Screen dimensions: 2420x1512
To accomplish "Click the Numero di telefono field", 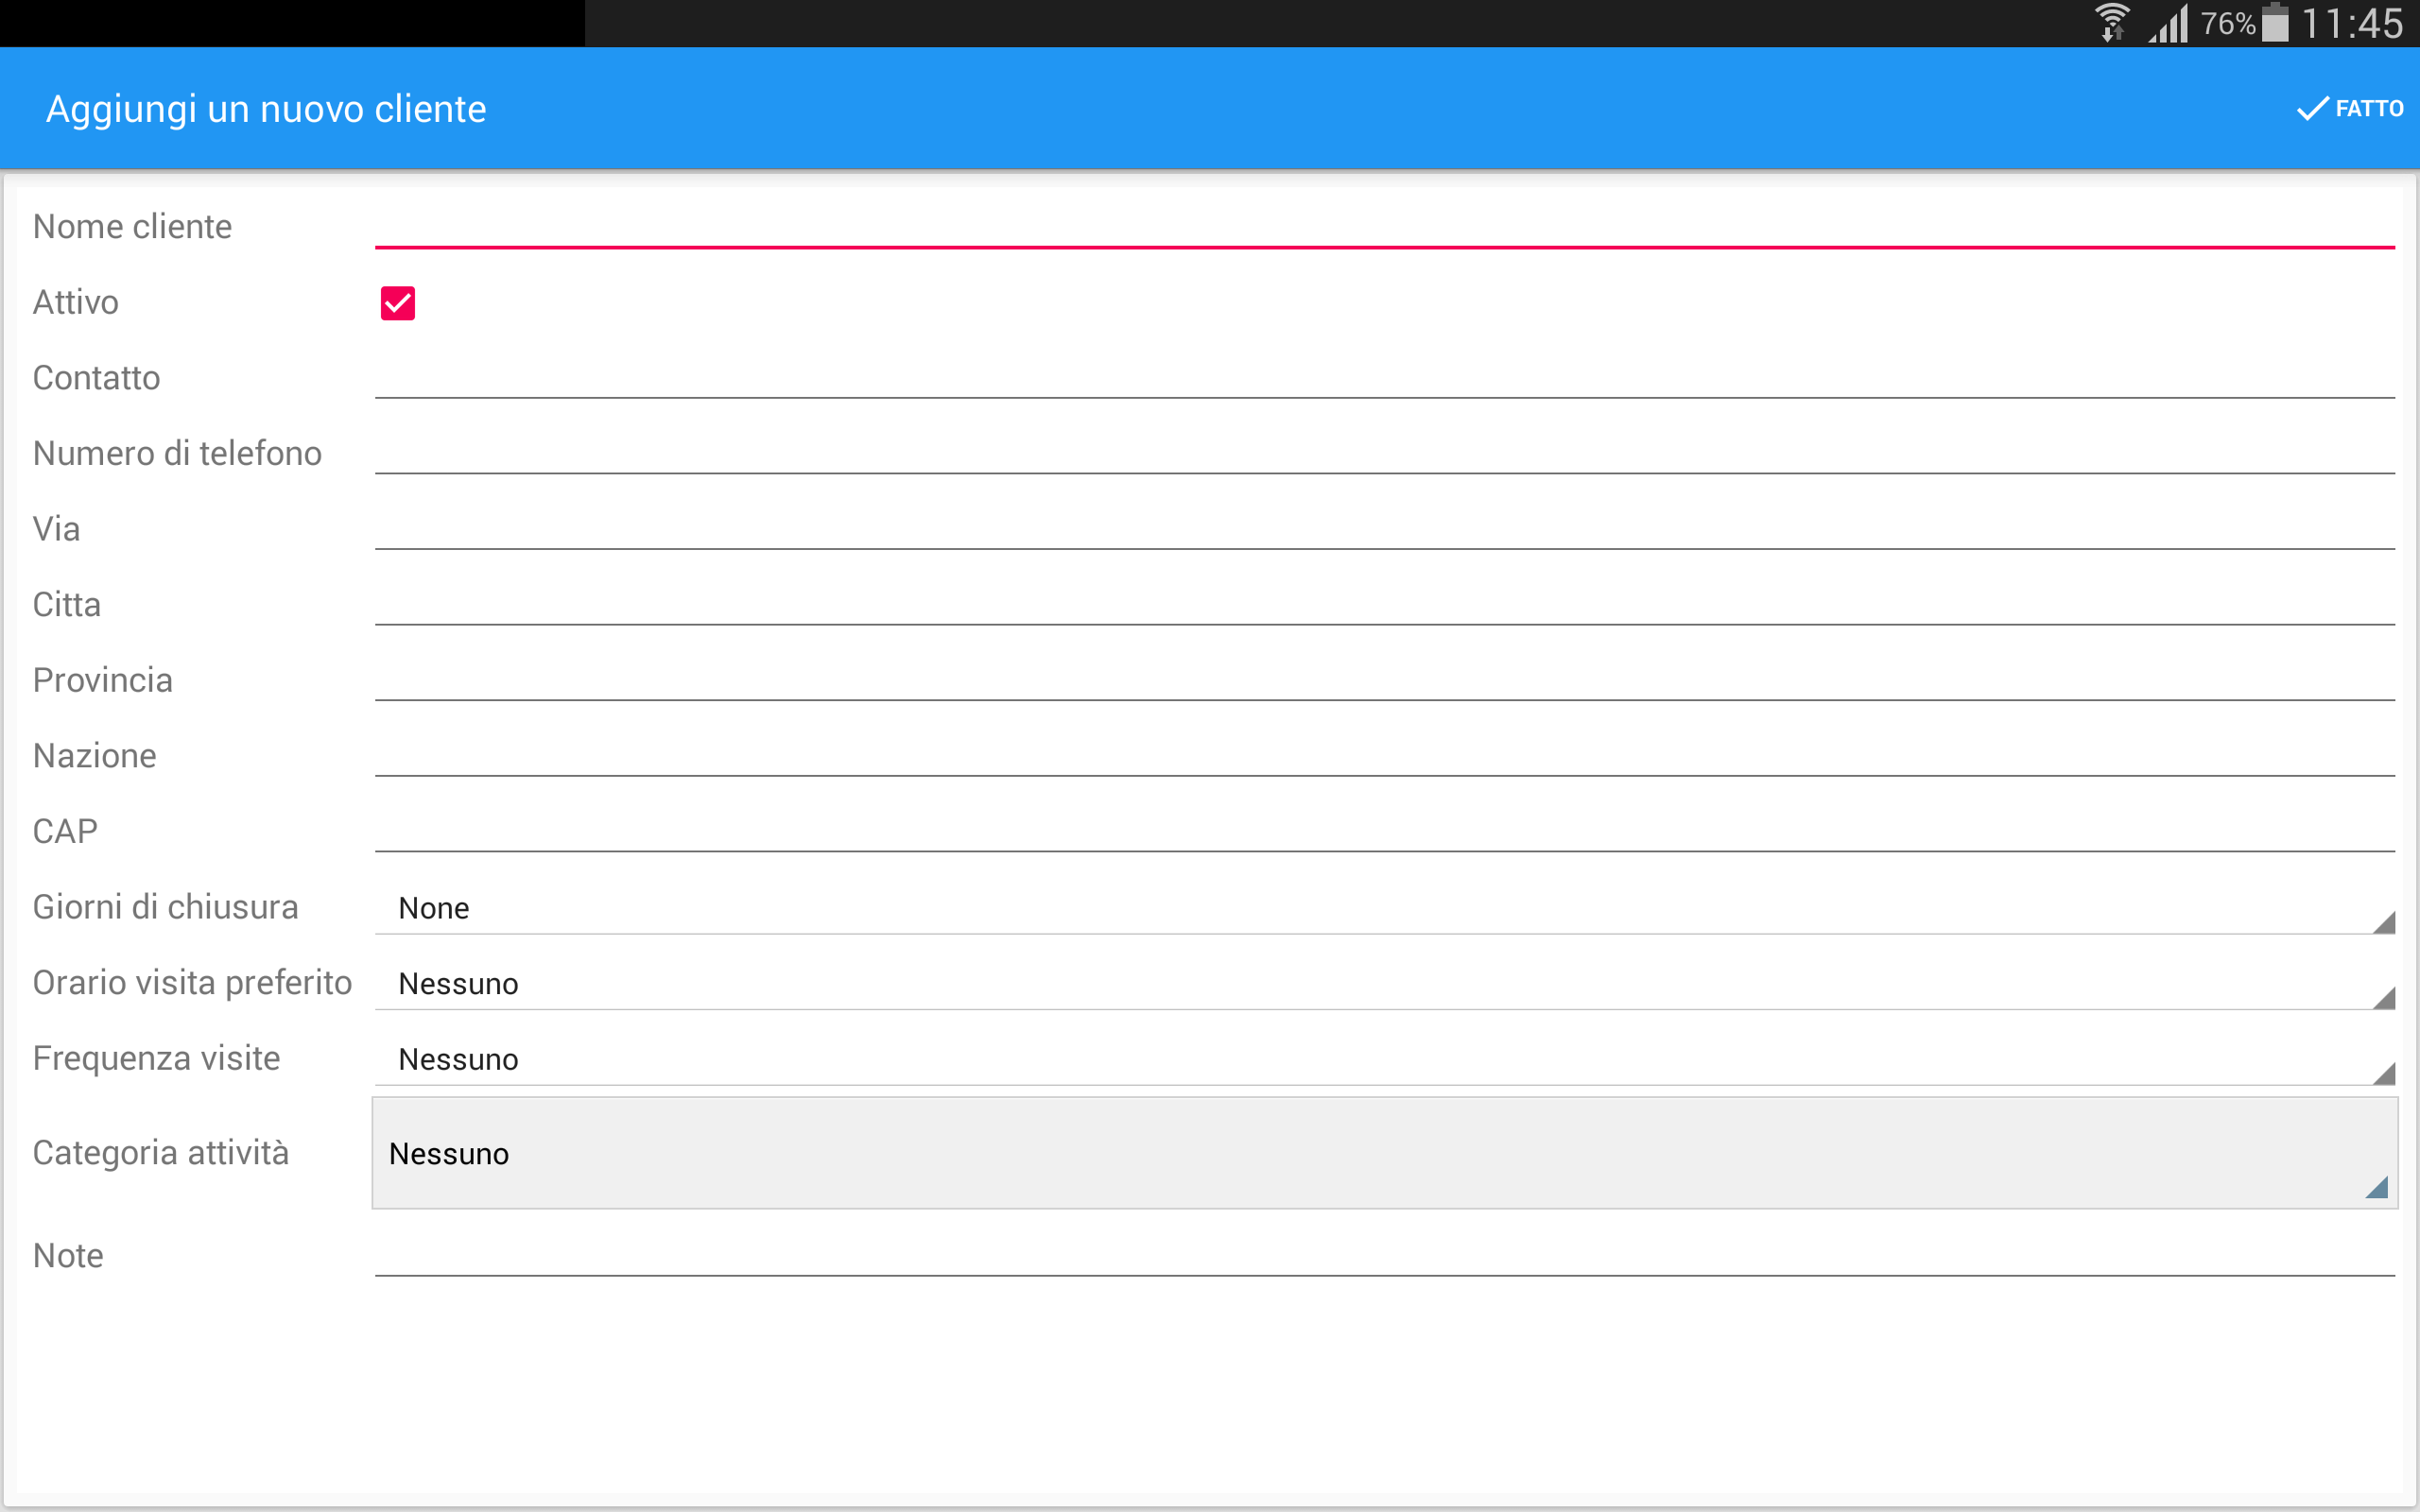I will pos(1385,452).
